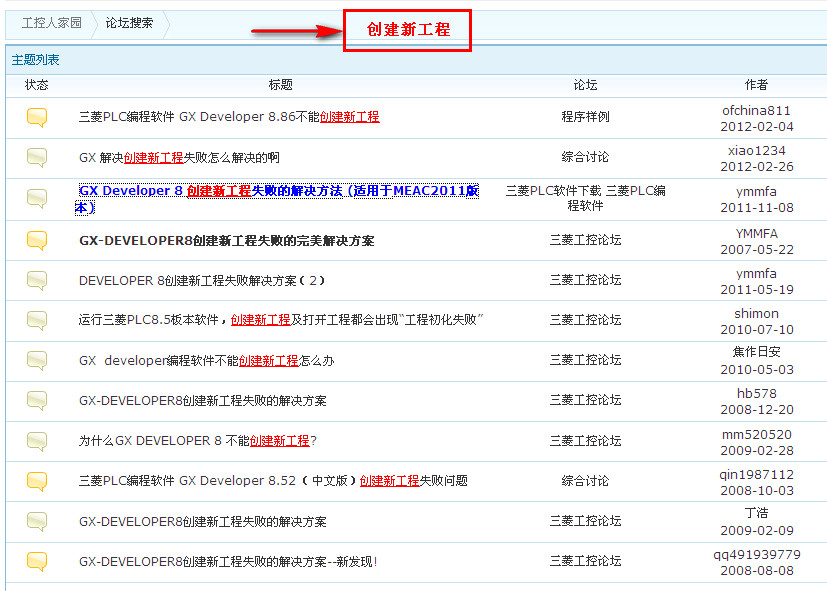Go to 论坛搜索 breadcrumb item

tap(130, 23)
